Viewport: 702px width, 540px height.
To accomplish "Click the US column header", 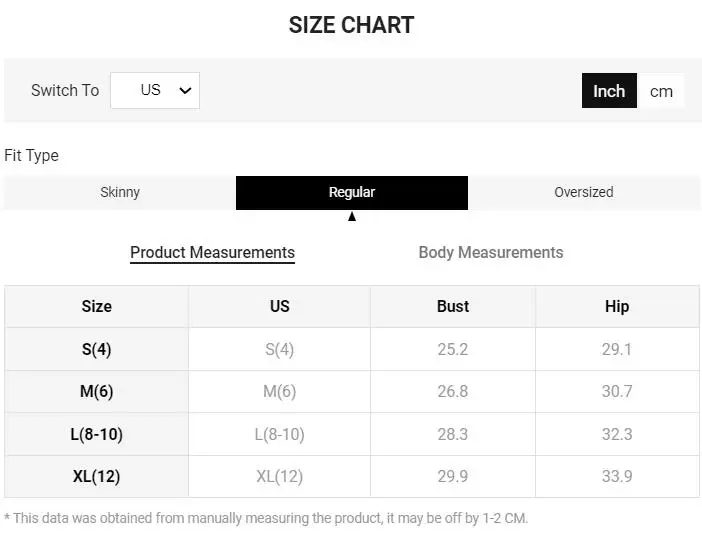I will point(280,306).
